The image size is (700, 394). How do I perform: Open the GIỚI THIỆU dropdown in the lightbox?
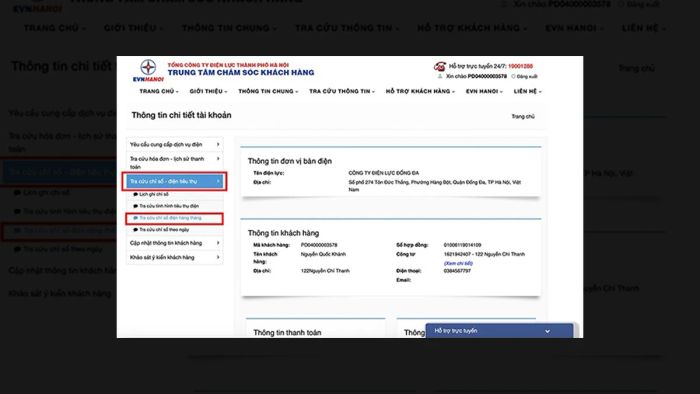(x=208, y=91)
